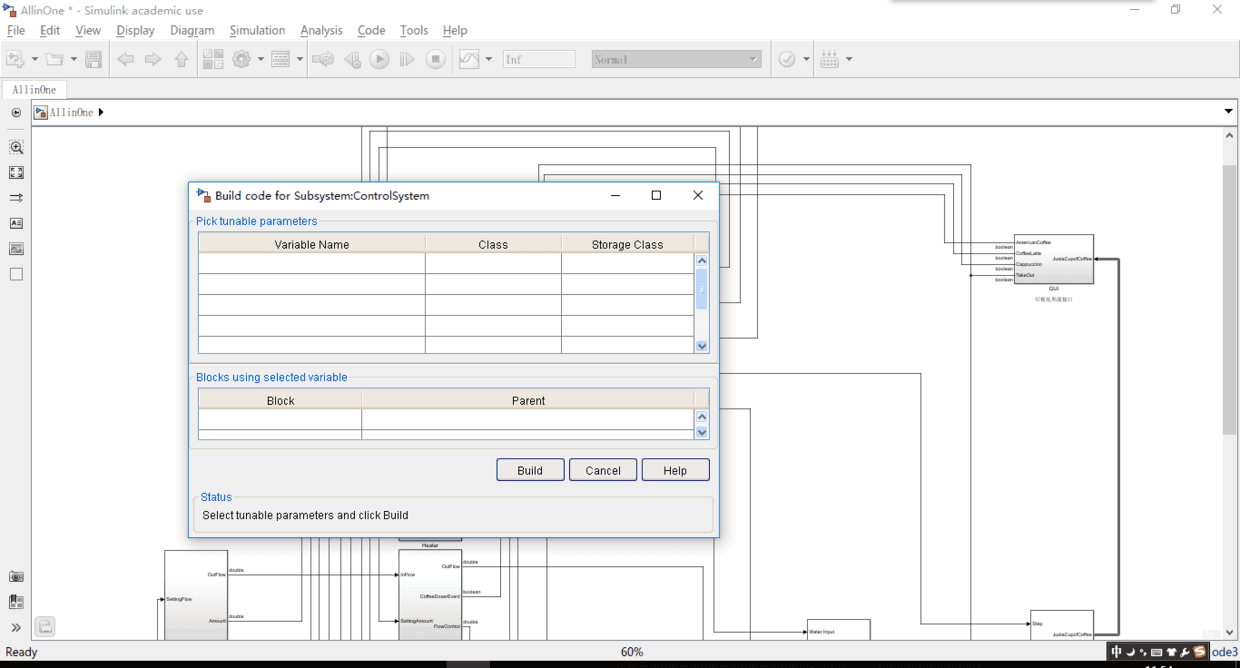The width and height of the screenshot is (1240, 668).
Task: Open the Analysis menu
Action: [x=321, y=31]
